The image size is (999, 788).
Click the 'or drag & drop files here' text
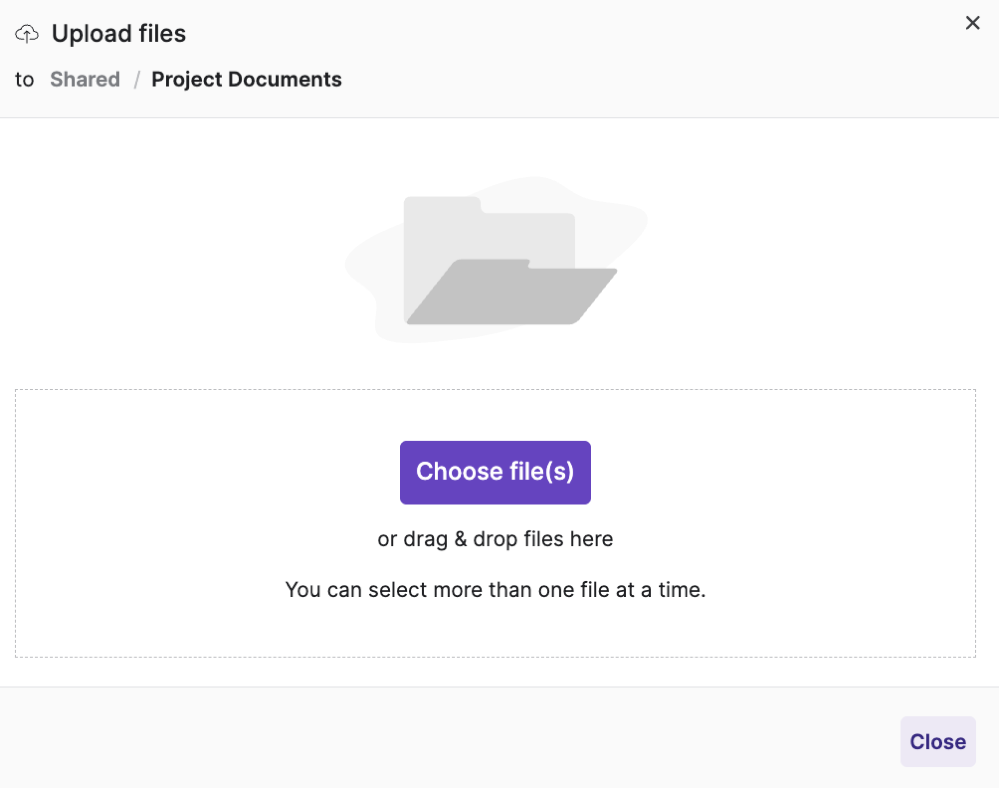click(495, 539)
